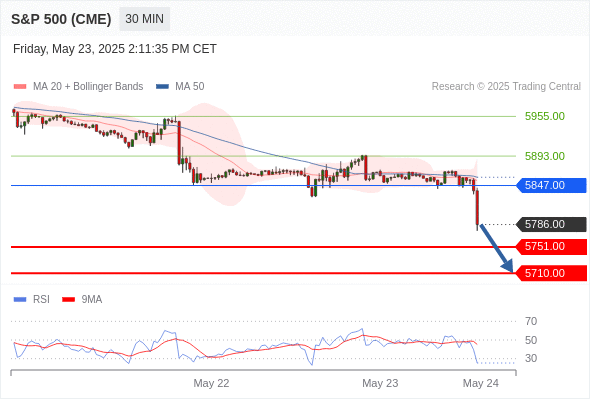Click the S&P 500 (CME) title
The width and height of the screenshot is (590, 400).
pos(61,19)
